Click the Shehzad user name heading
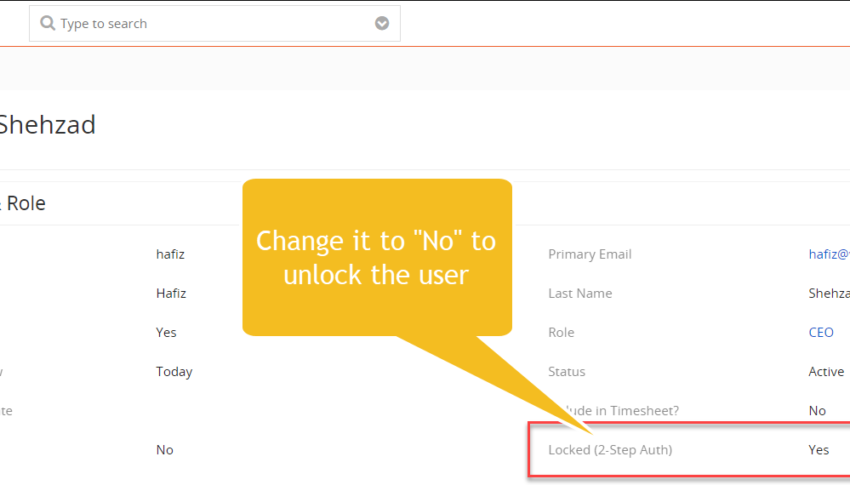 pyautogui.click(x=47, y=125)
